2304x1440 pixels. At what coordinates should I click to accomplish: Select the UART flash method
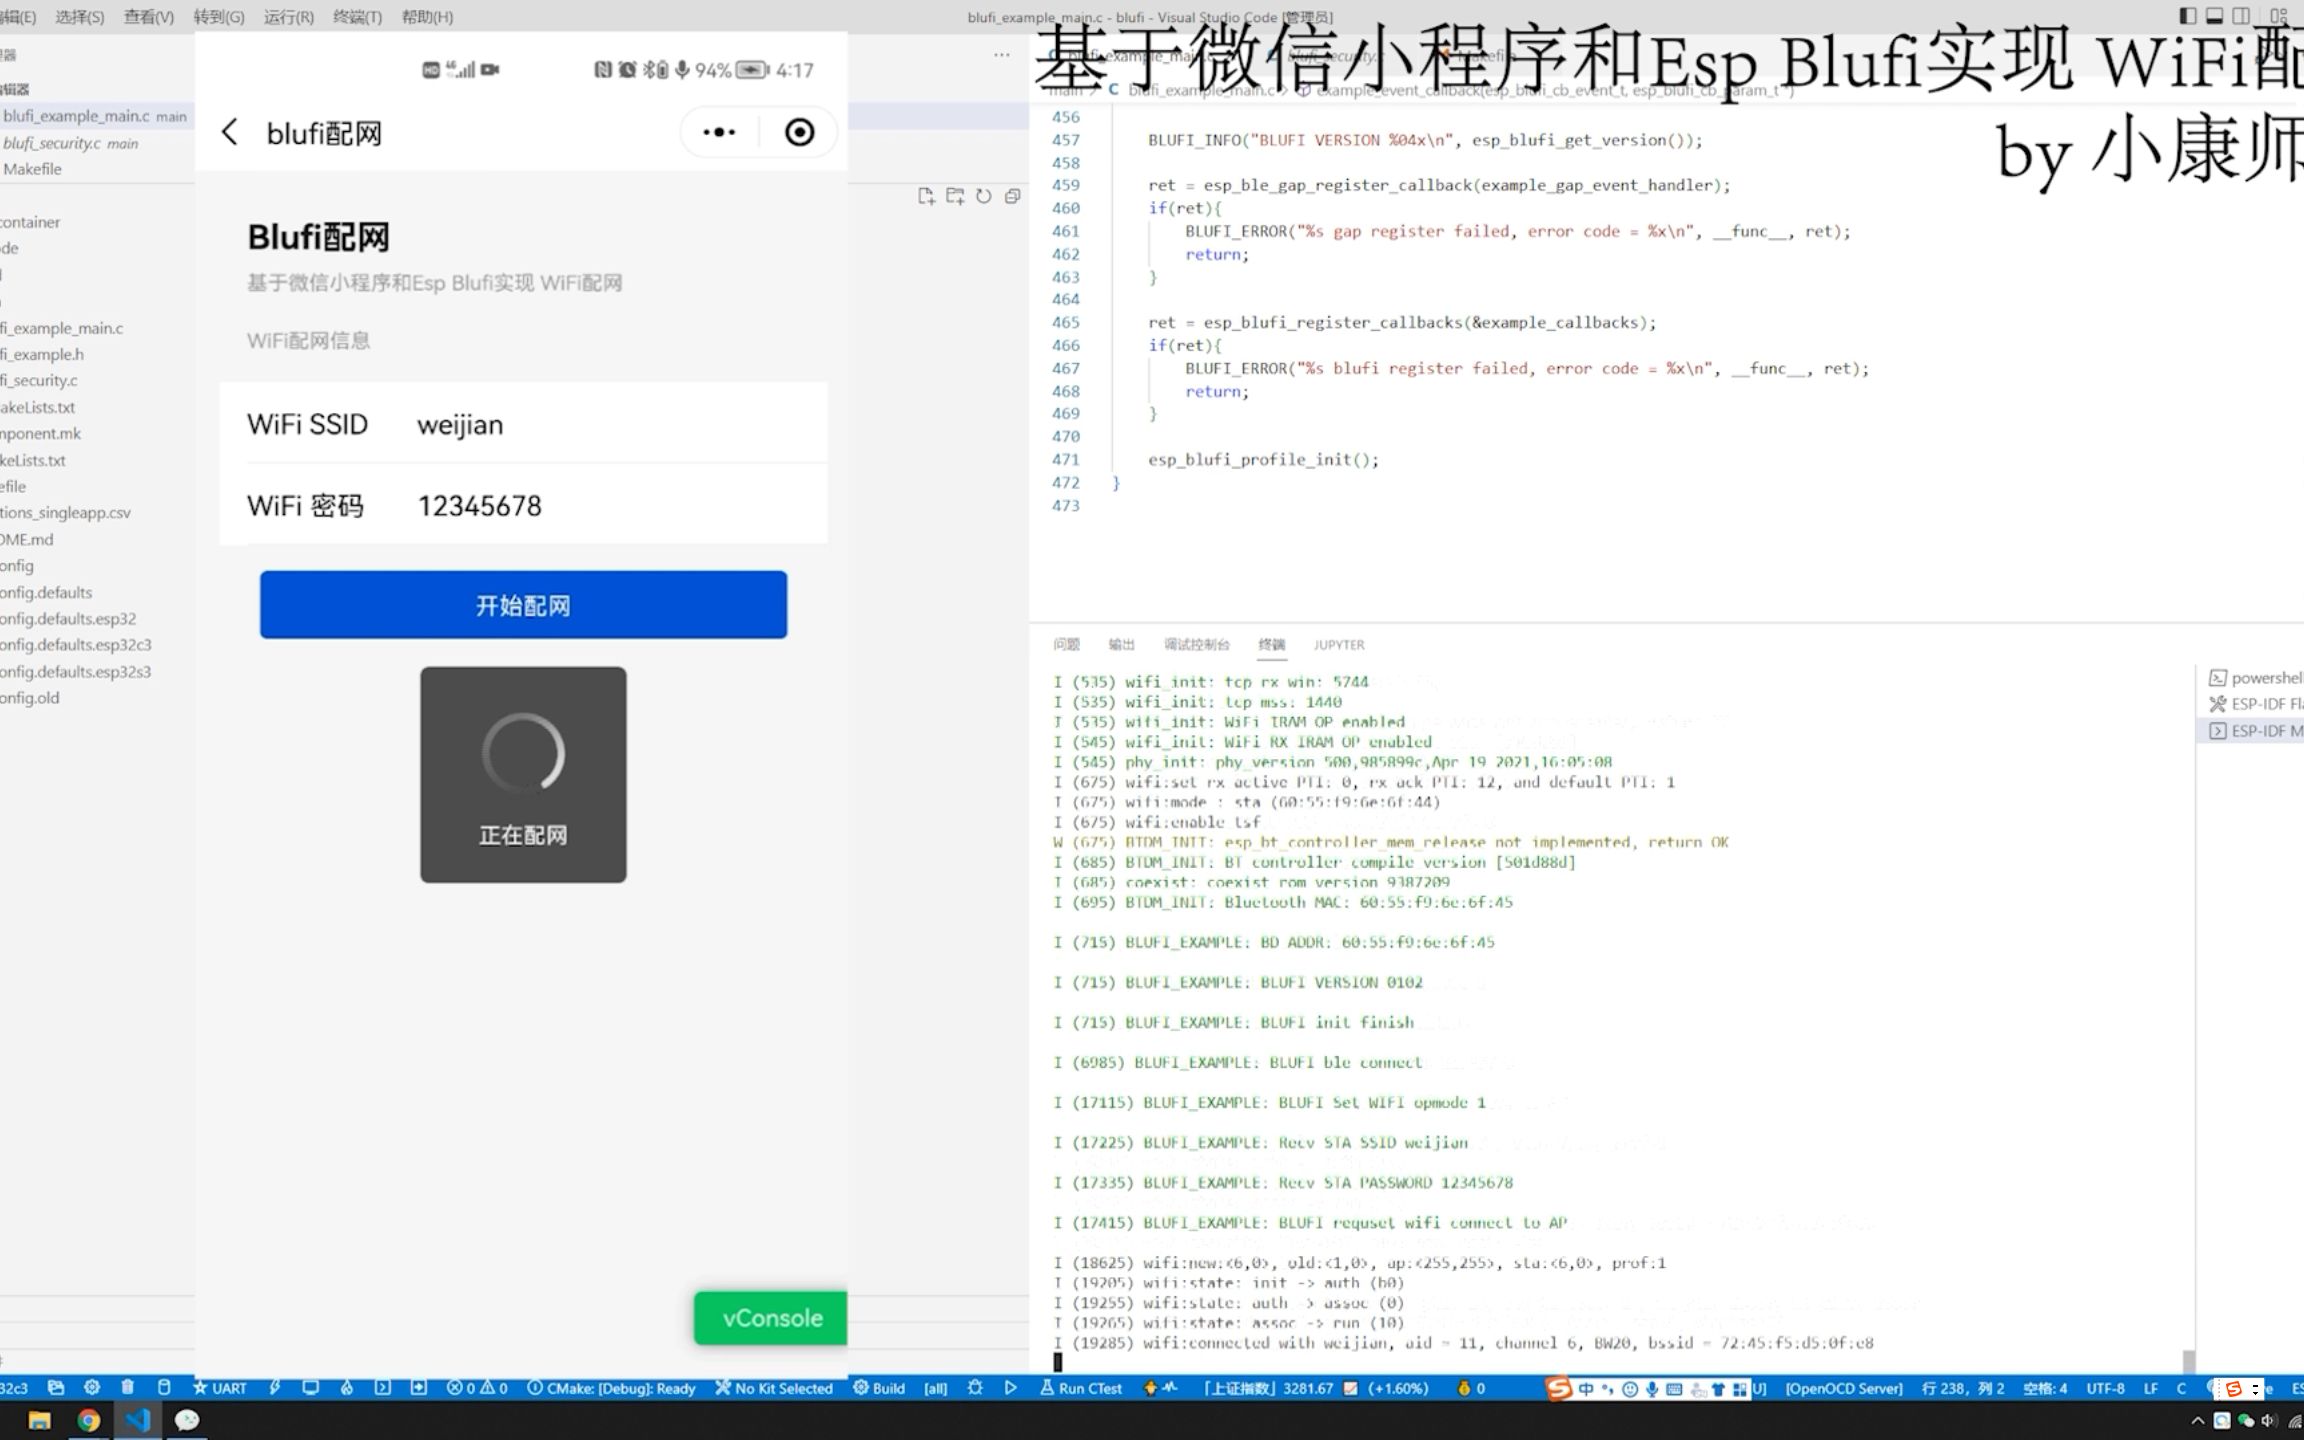pos(220,1387)
